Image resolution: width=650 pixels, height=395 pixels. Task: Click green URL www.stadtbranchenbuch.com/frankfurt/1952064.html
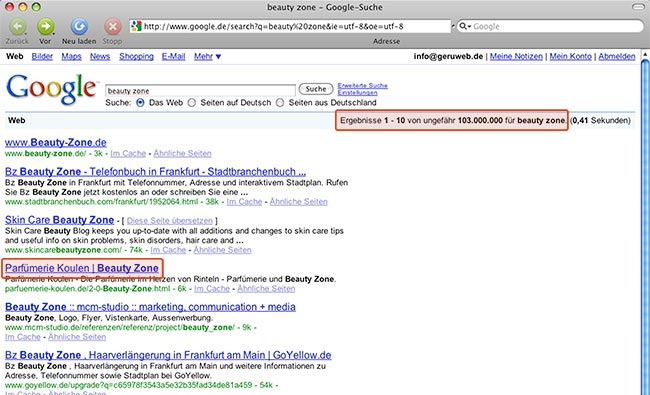point(102,202)
